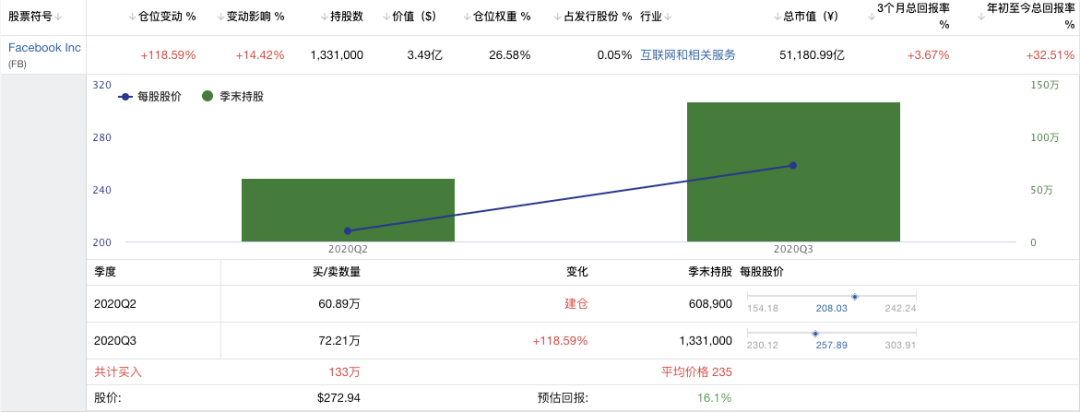Sort by 年初至今总回报率 % column header
The height and width of the screenshot is (412, 1080).
point(1026,17)
